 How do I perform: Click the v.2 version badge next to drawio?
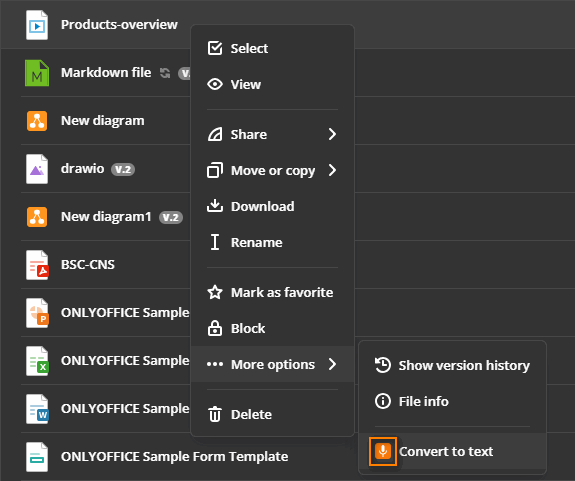point(123,169)
